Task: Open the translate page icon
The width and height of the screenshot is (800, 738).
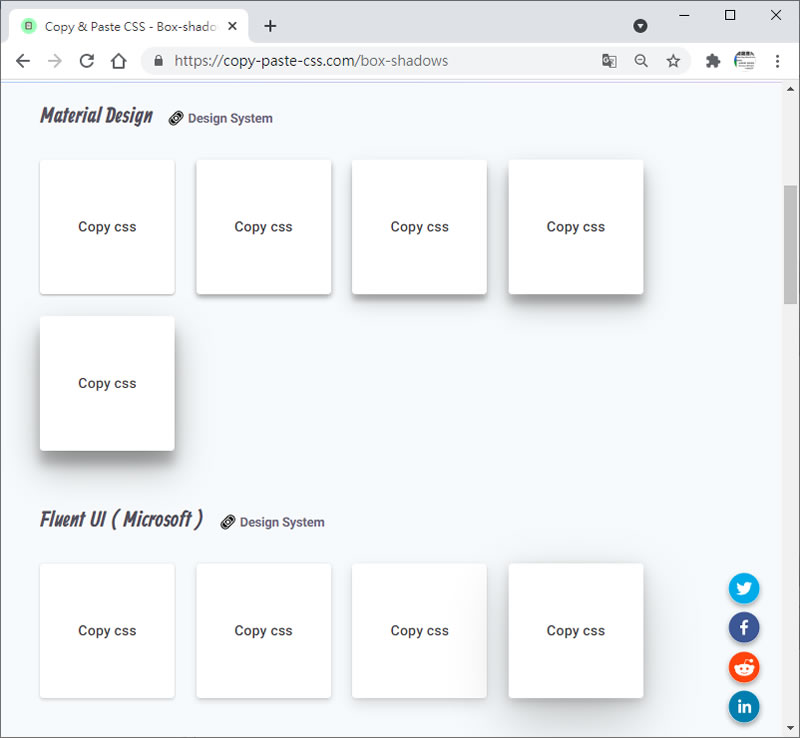Action: (x=609, y=61)
